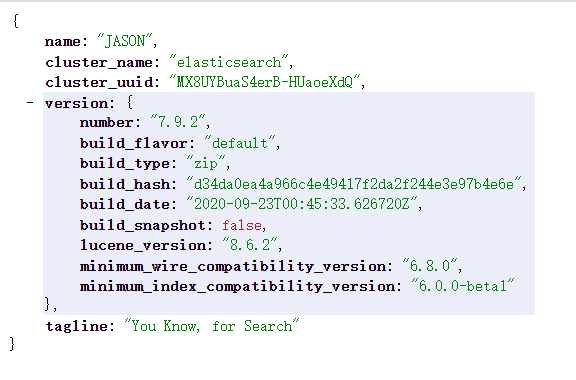The image size is (576, 380).
Task: Click the minimum_wire_compatibility_version key
Action: [233, 266]
